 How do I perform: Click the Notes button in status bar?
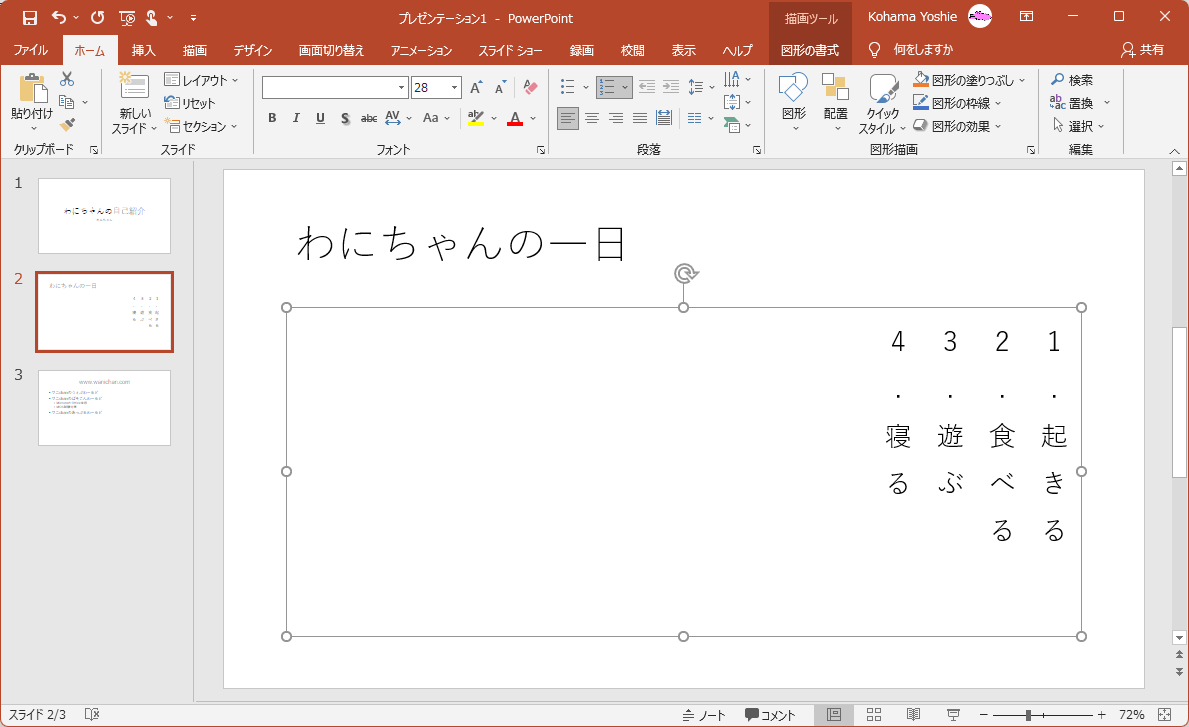coord(704,715)
